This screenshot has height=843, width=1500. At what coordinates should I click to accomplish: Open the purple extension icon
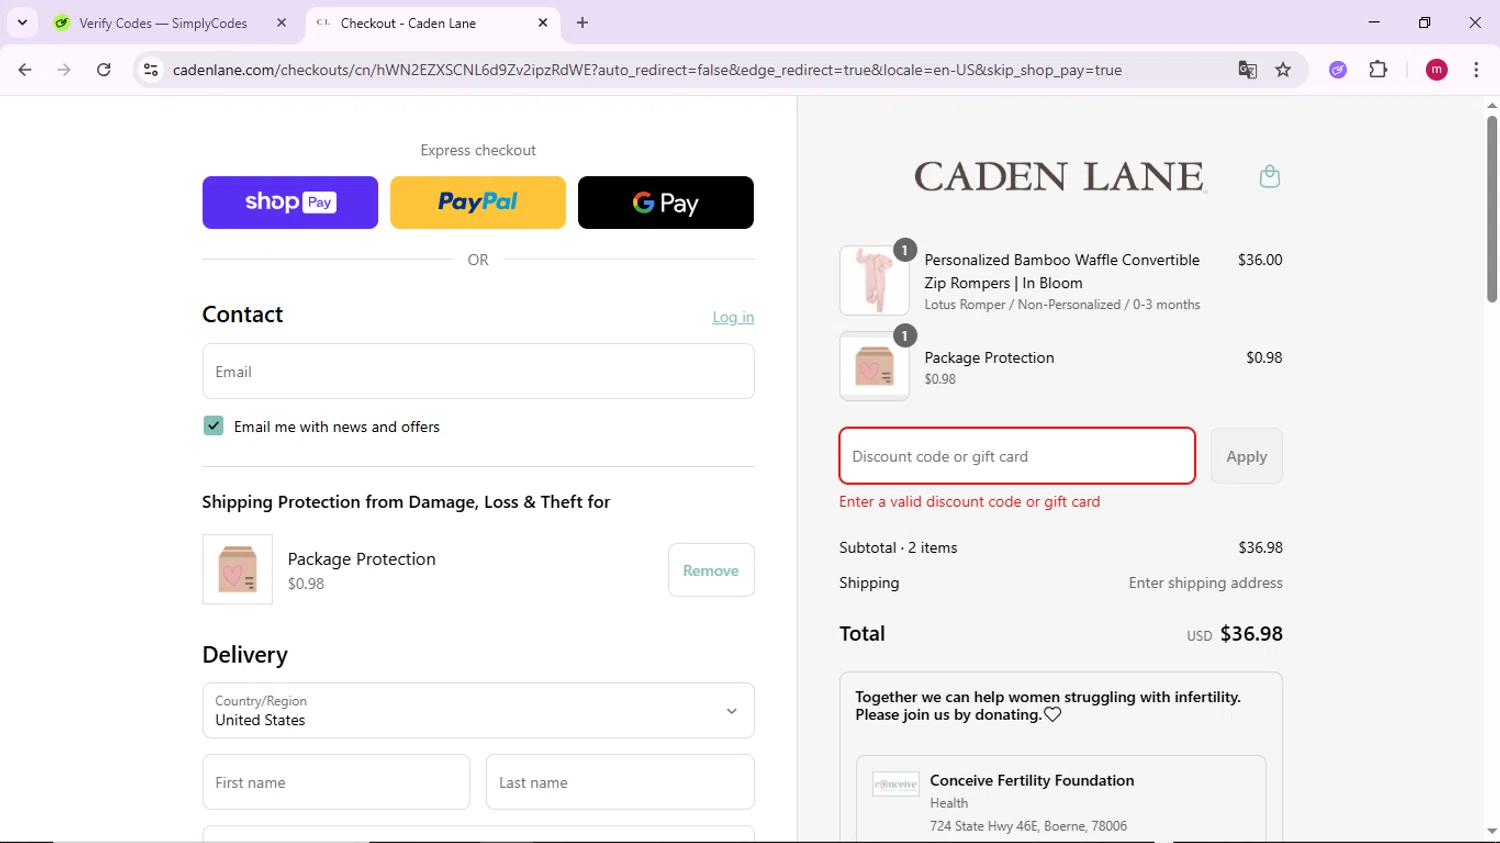click(x=1338, y=70)
